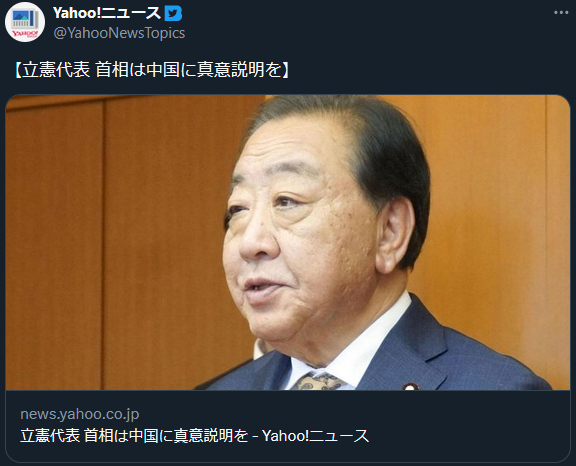Viewport: 576px width, 466px height.
Task: Open card title 立憲代表 首相は中国に真意説明を - Yahoo!ニュース
Action: 194,436
